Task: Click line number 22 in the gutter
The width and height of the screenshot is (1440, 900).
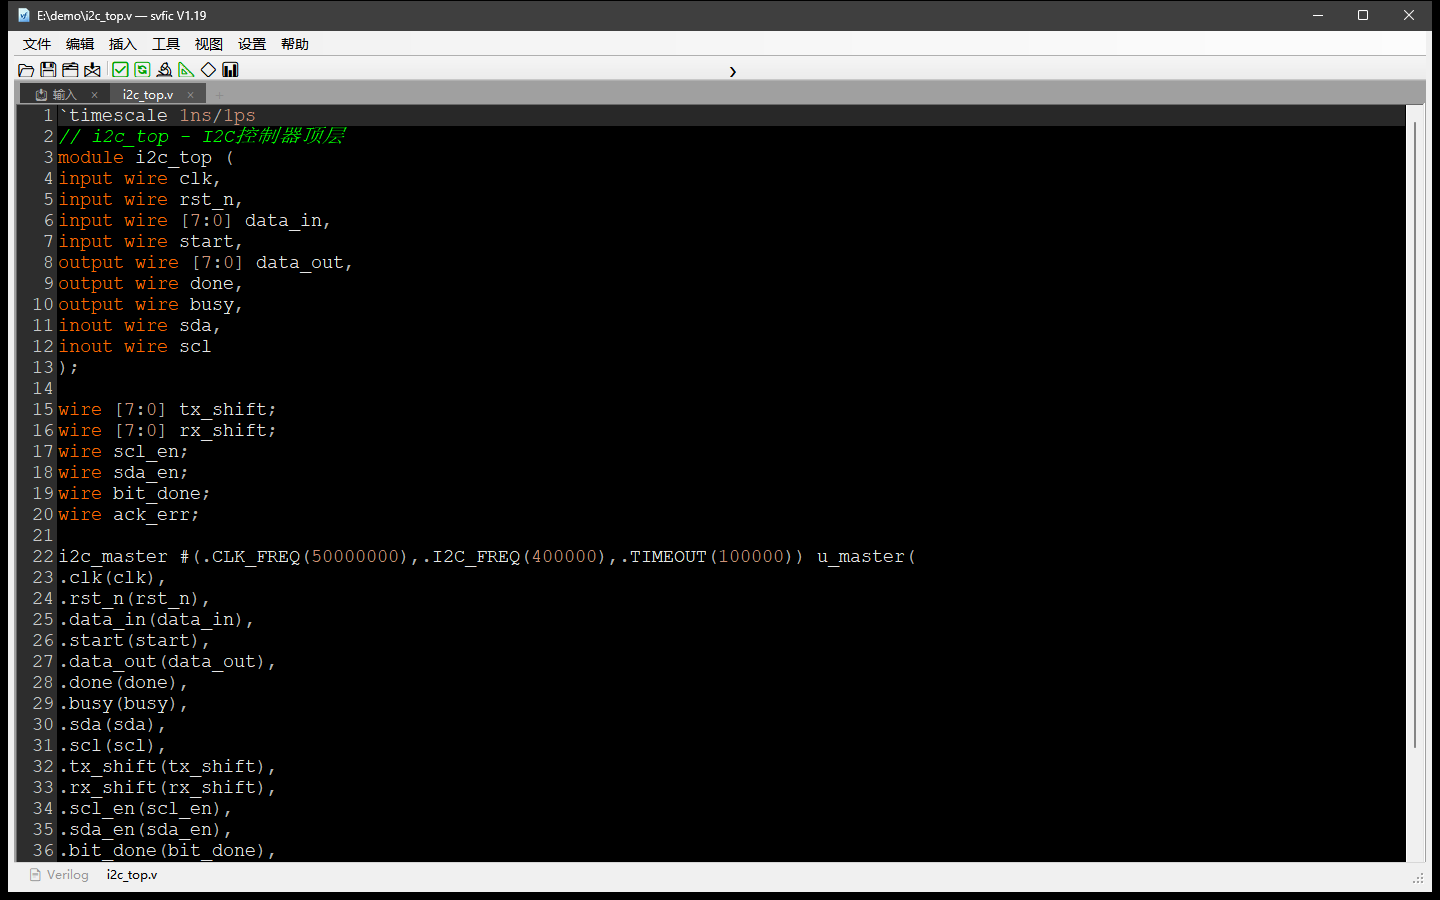Action: [43, 556]
